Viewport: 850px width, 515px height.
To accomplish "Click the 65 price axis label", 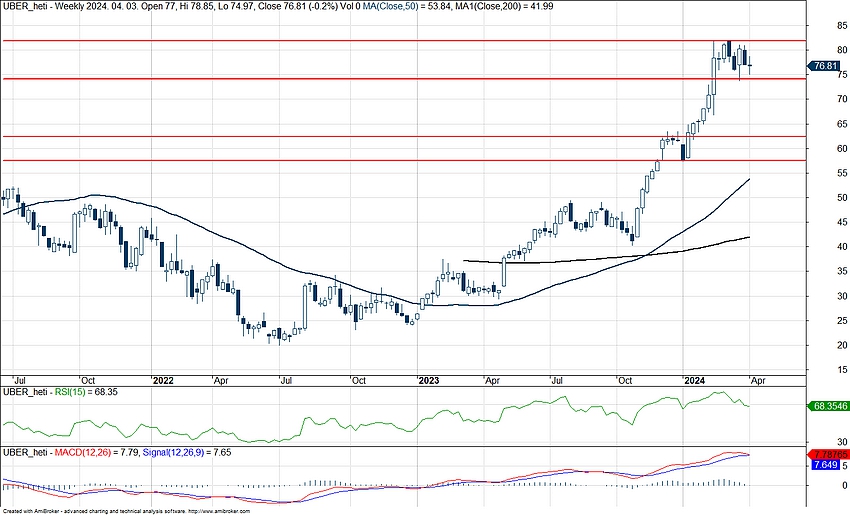I will point(842,124).
